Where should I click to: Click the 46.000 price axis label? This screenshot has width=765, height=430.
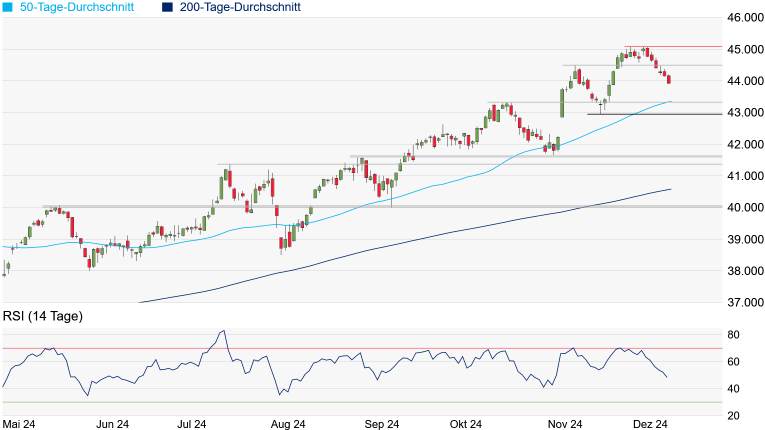pyautogui.click(x=740, y=18)
